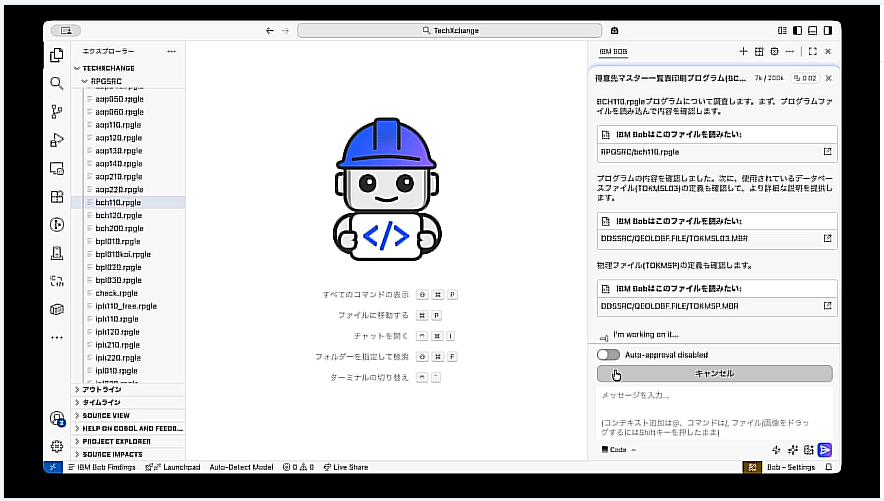The height and width of the screenshot is (501, 884).
Task: Go back with the left arrow
Action: pyautogui.click(x=269, y=30)
